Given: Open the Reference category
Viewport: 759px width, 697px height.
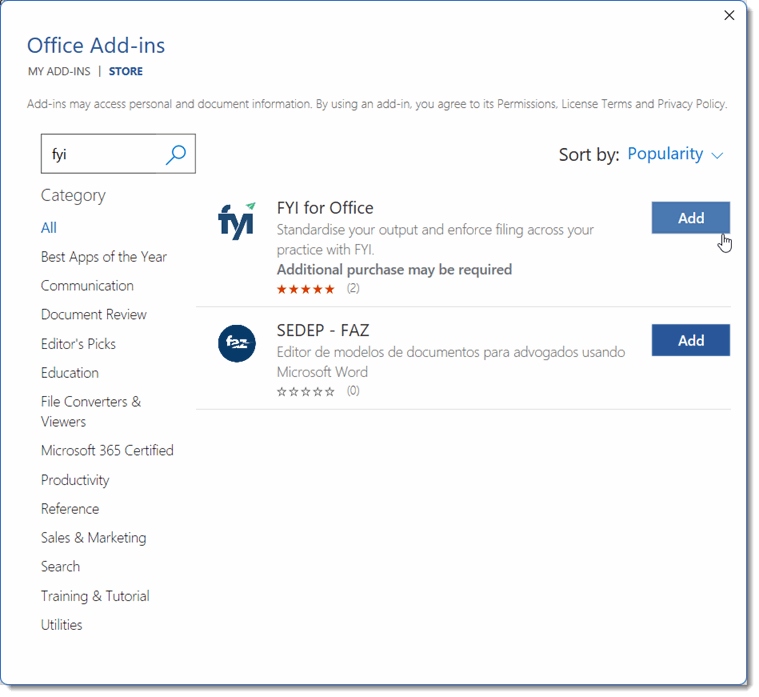Looking at the screenshot, I should click(x=70, y=509).
